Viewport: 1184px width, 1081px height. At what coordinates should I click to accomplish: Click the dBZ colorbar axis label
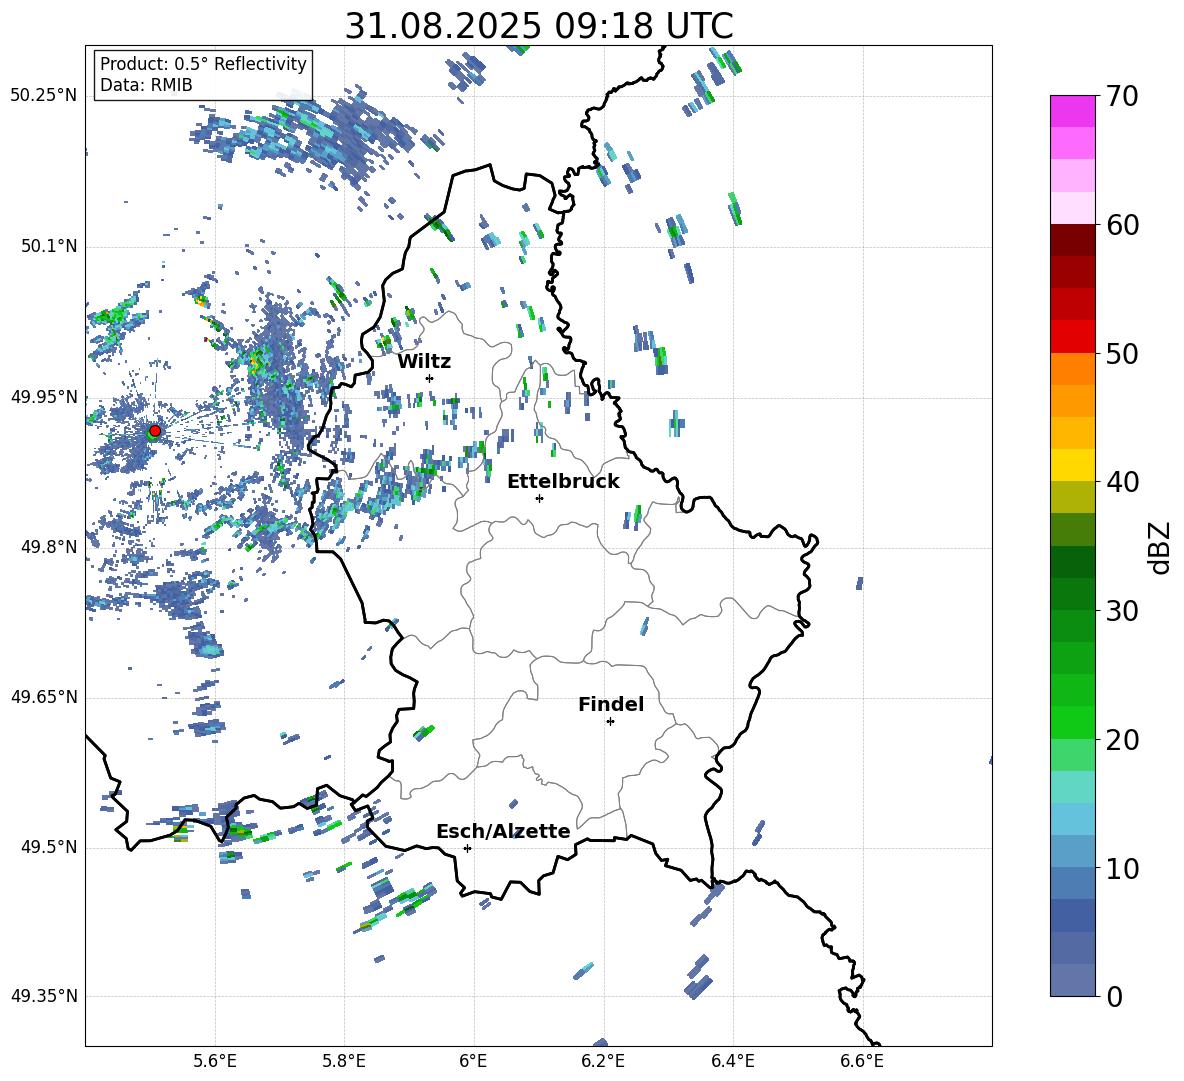1161,547
